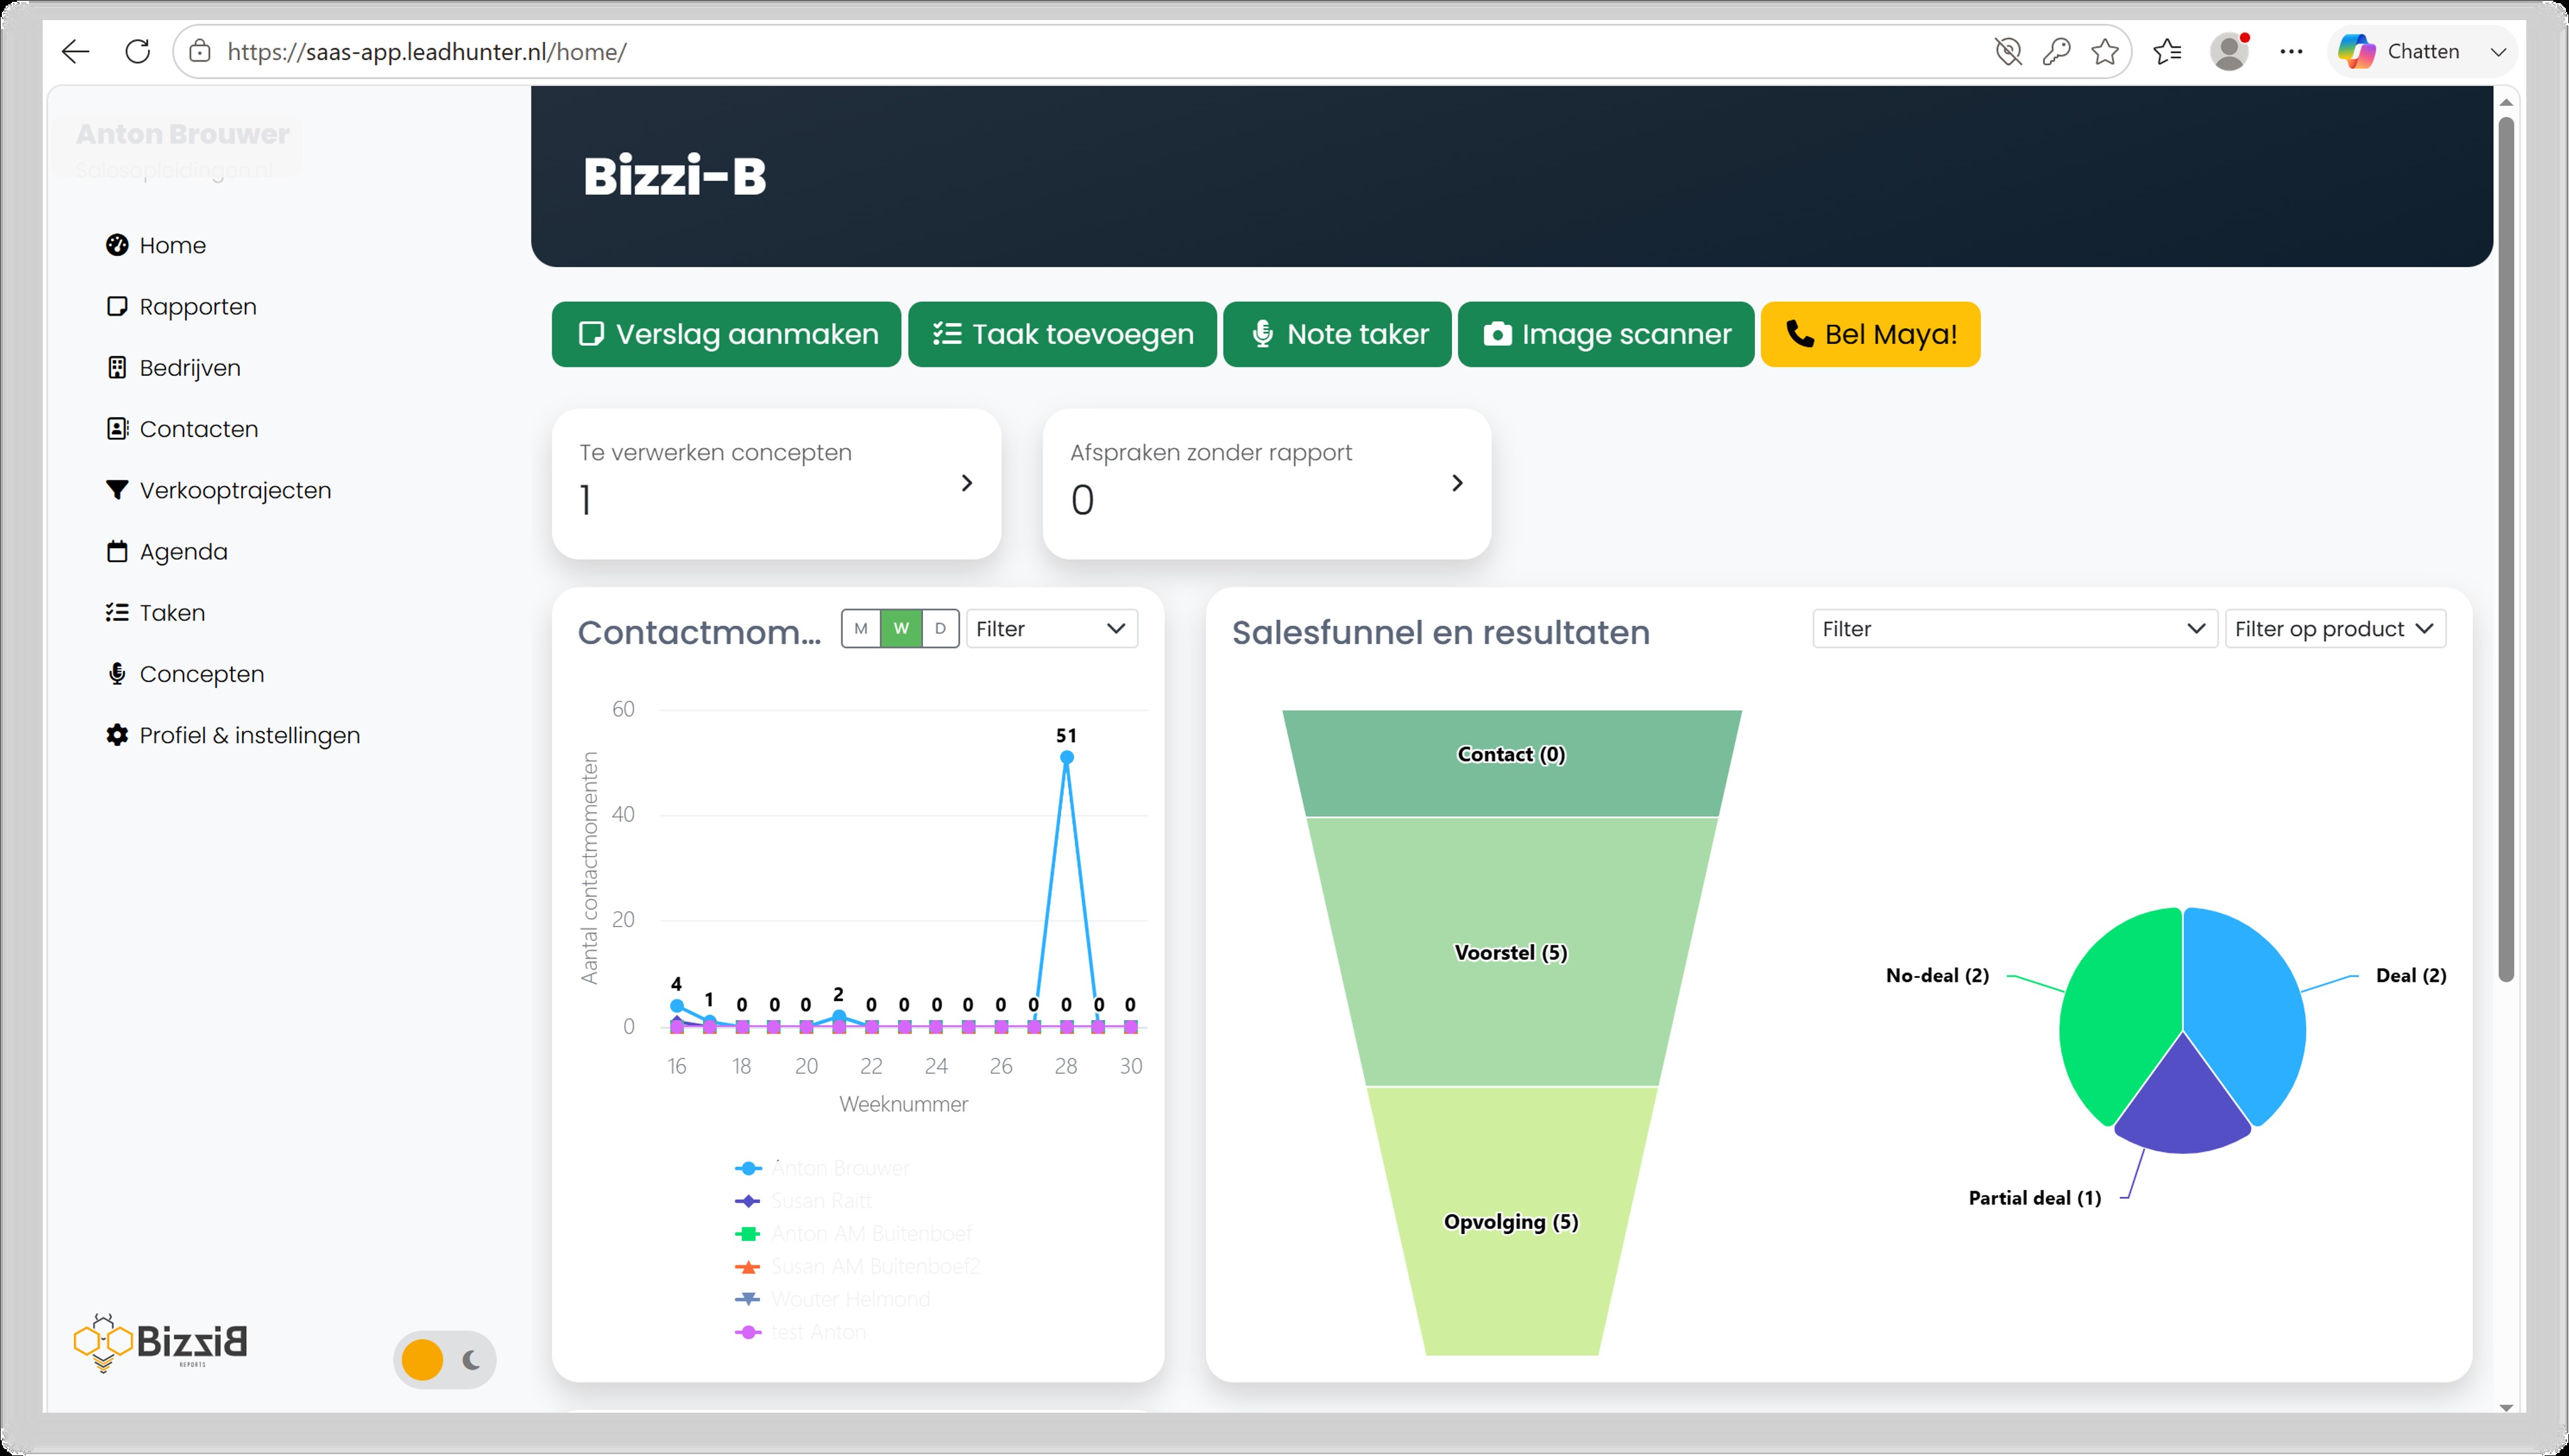This screenshot has width=2569, height=1456.
Task: Click the building icon for Bedrijven
Action: (117, 368)
